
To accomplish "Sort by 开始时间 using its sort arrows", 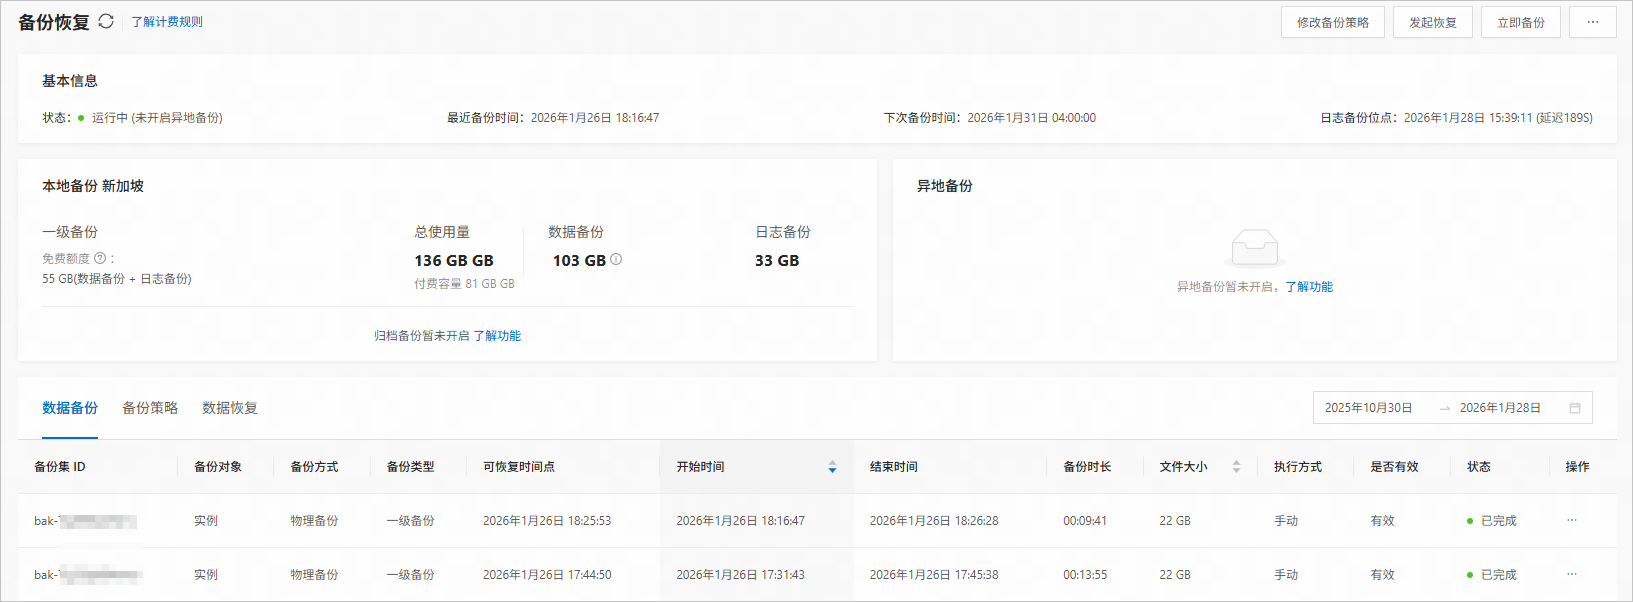I will (832, 467).
